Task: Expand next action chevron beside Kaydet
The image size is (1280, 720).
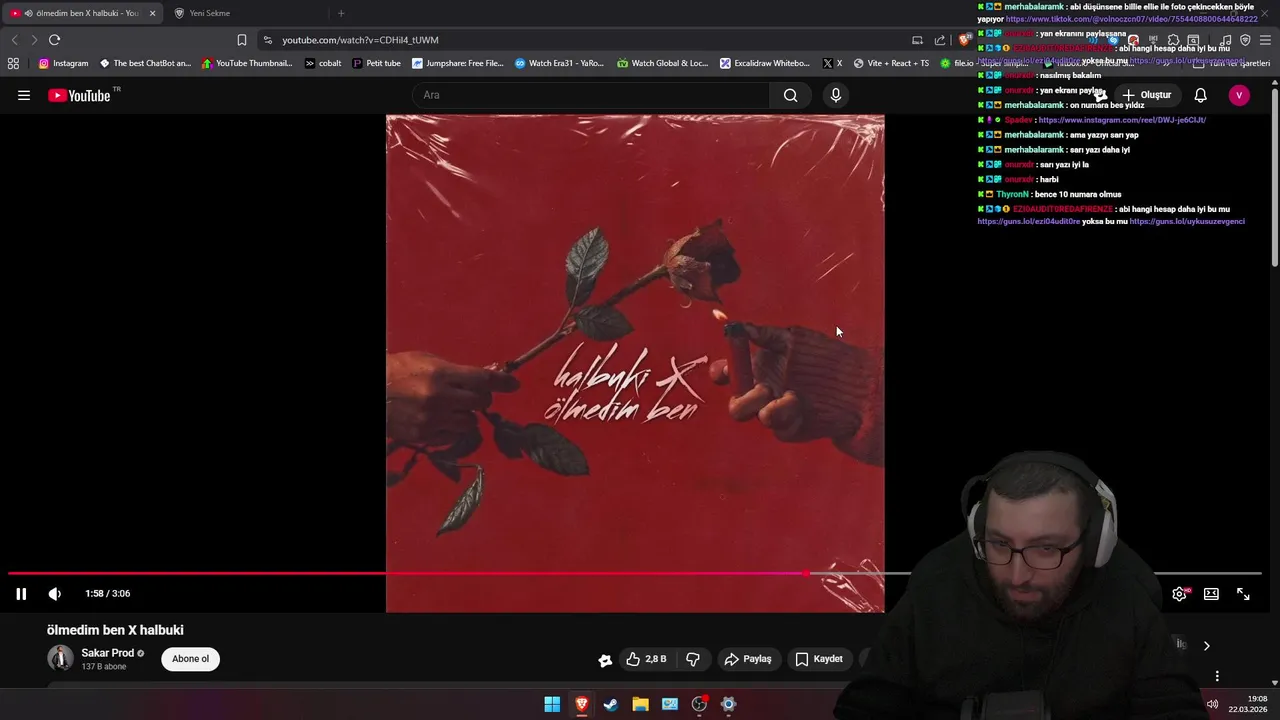Action: pos(1206,646)
